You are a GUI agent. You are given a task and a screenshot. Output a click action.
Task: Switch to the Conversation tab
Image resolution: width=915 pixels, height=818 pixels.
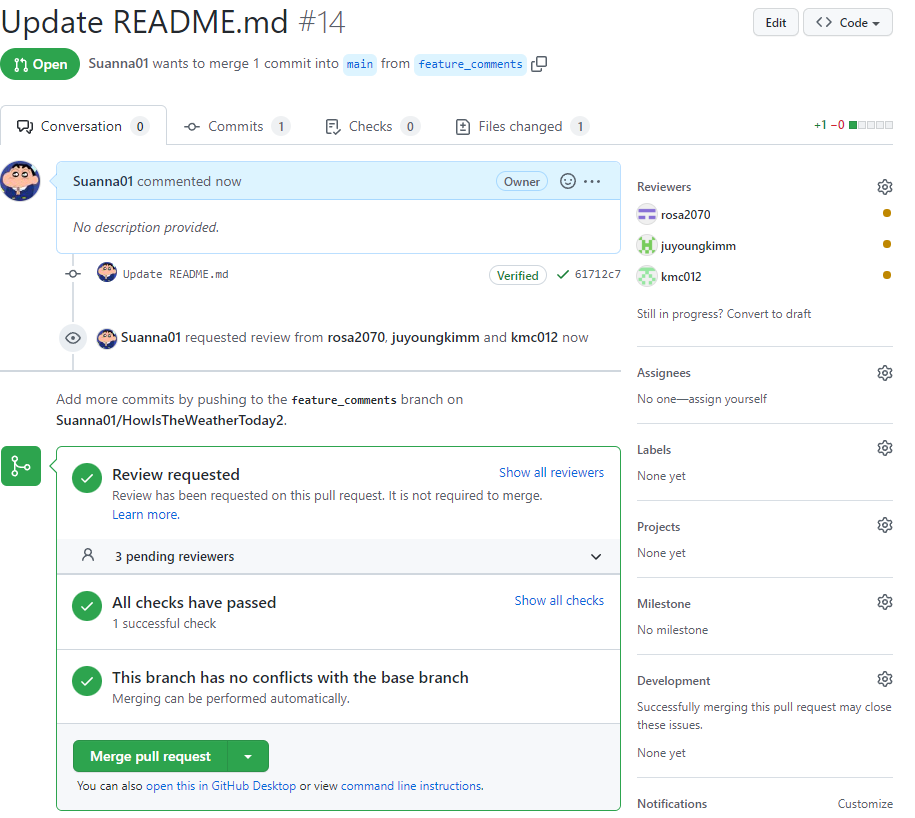(83, 127)
